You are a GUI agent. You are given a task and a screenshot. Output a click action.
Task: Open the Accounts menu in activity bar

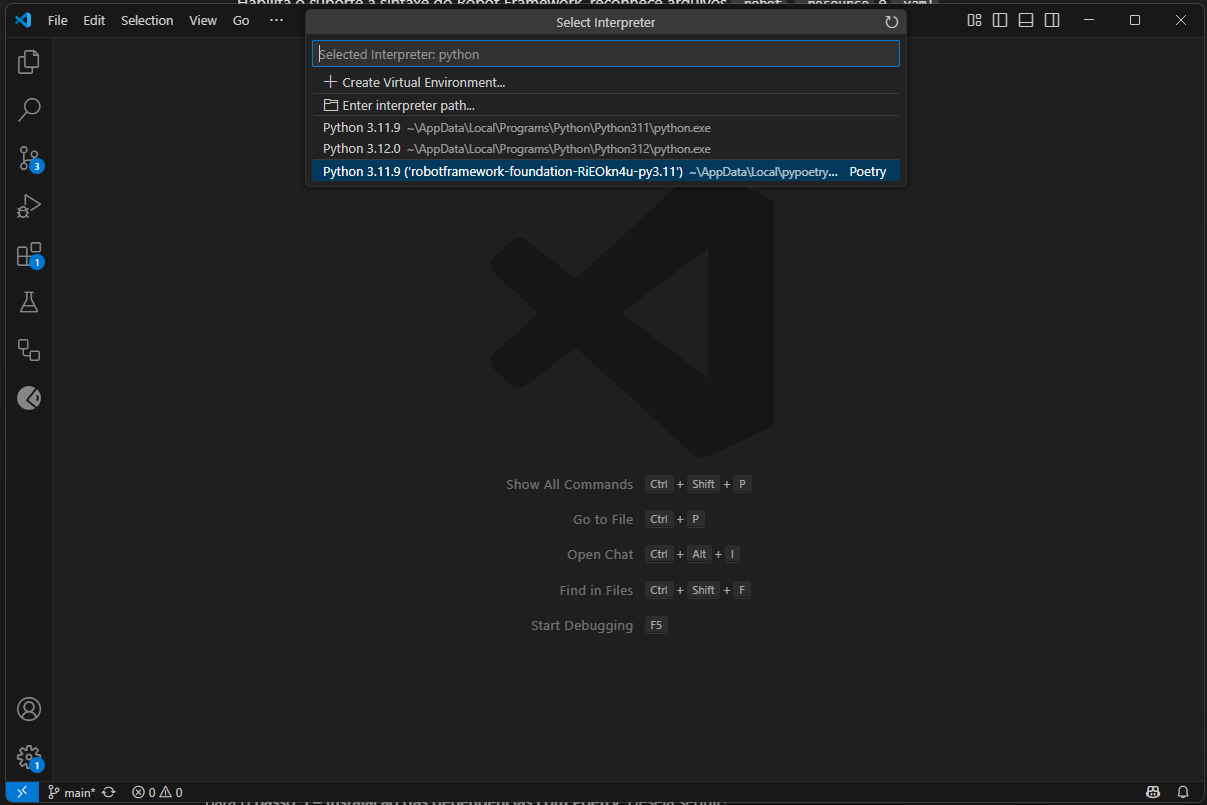tap(29, 709)
